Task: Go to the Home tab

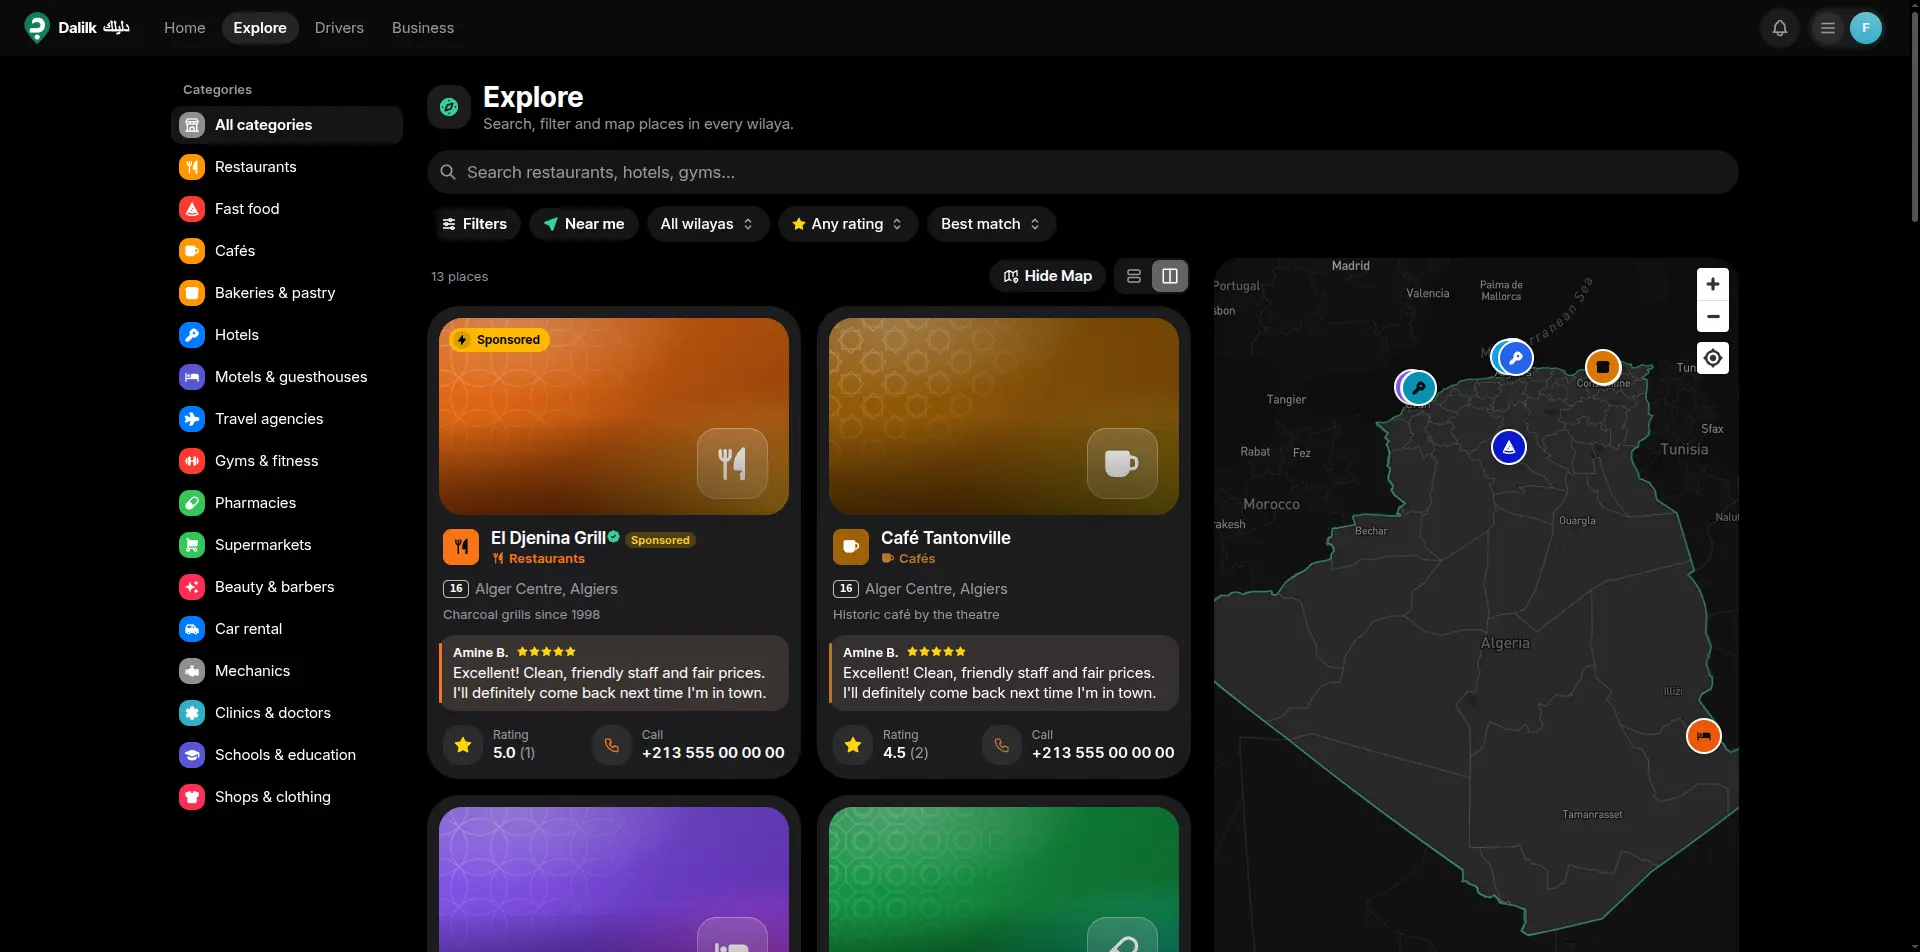Action: pyautogui.click(x=185, y=28)
